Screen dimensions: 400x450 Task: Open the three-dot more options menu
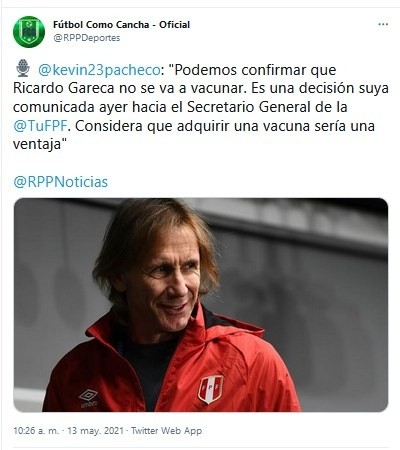(383, 24)
